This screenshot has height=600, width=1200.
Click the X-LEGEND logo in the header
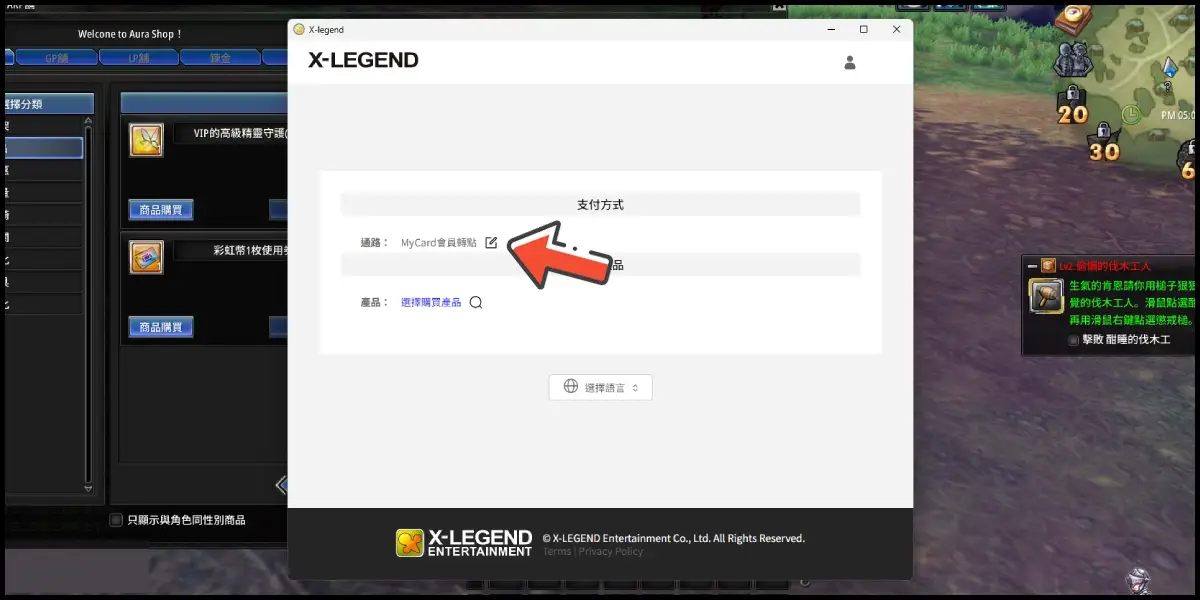(x=364, y=60)
